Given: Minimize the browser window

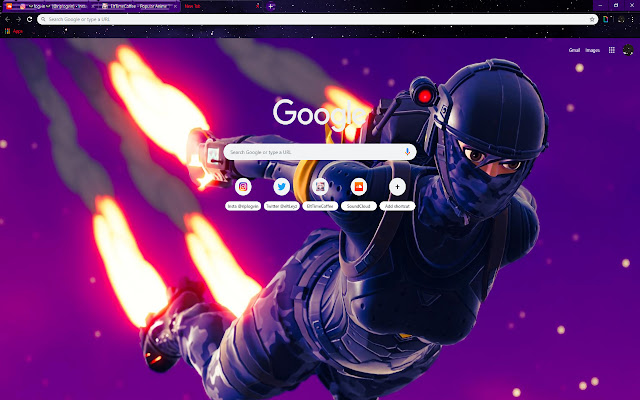Looking at the screenshot, I should (600, 5).
